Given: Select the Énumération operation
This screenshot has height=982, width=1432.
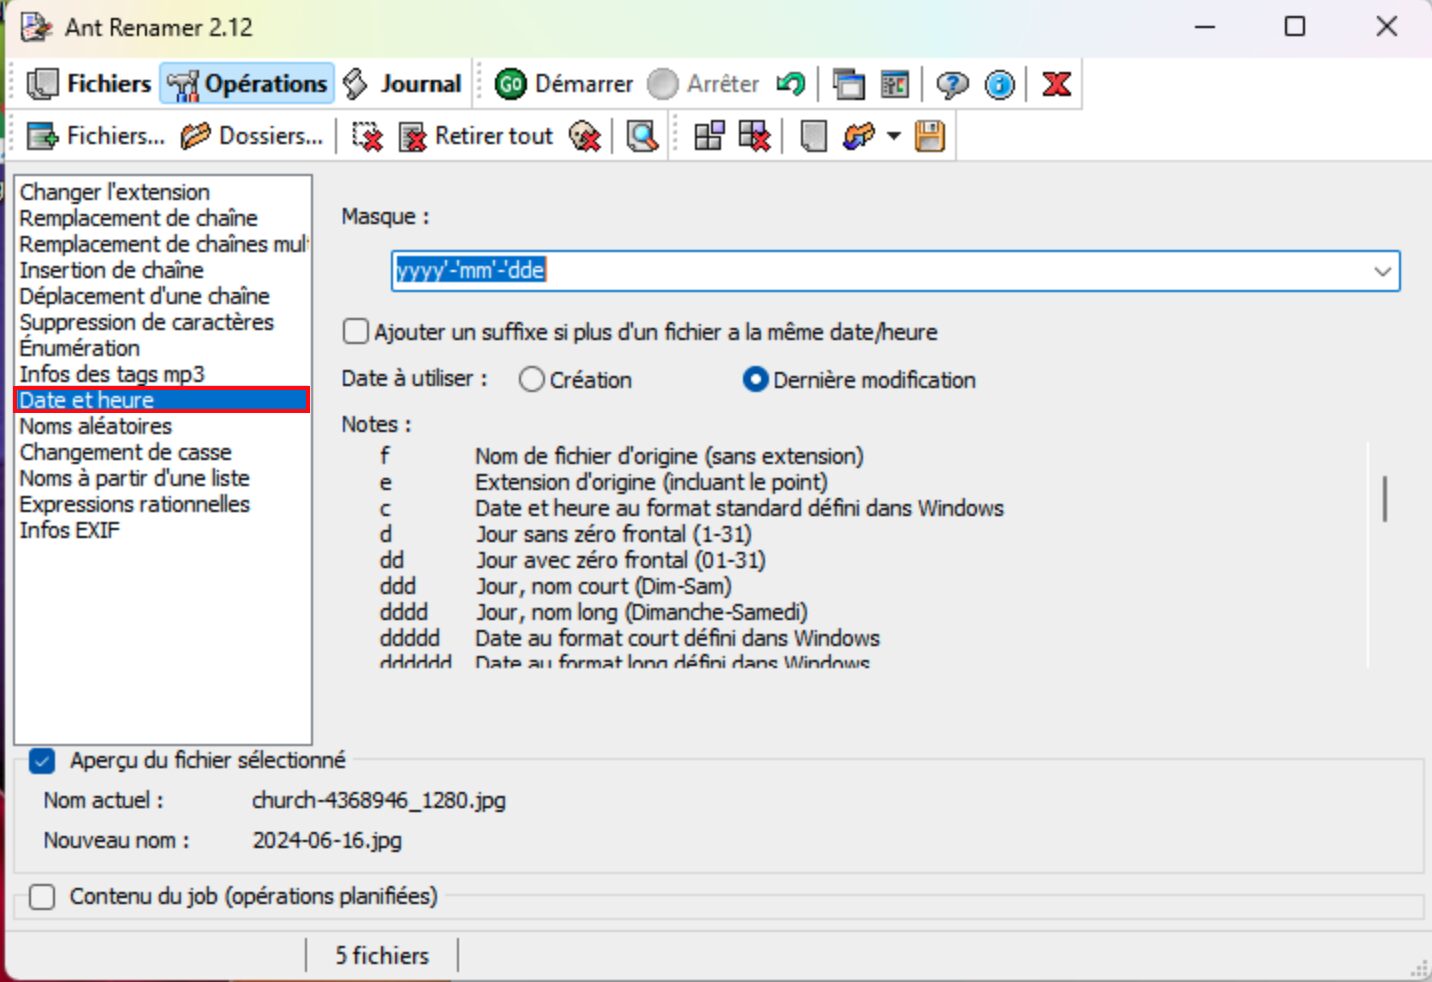Looking at the screenshot, I should [x=79, y=348].
